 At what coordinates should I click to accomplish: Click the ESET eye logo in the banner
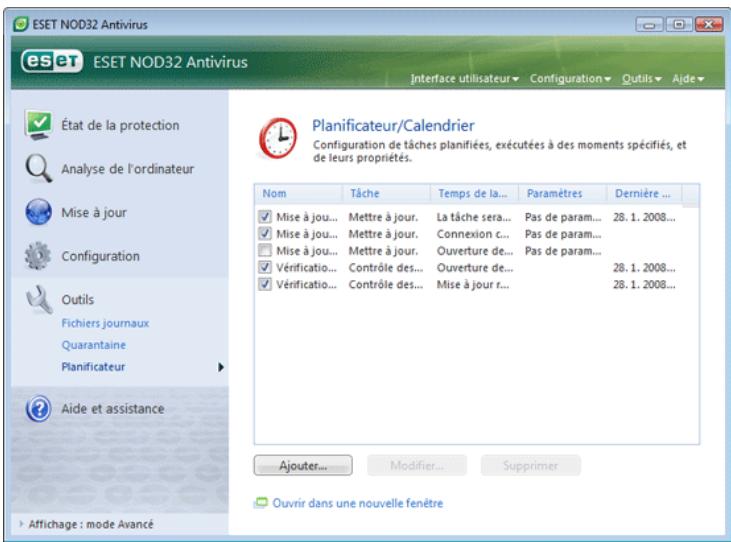click(x=52, y=62)
